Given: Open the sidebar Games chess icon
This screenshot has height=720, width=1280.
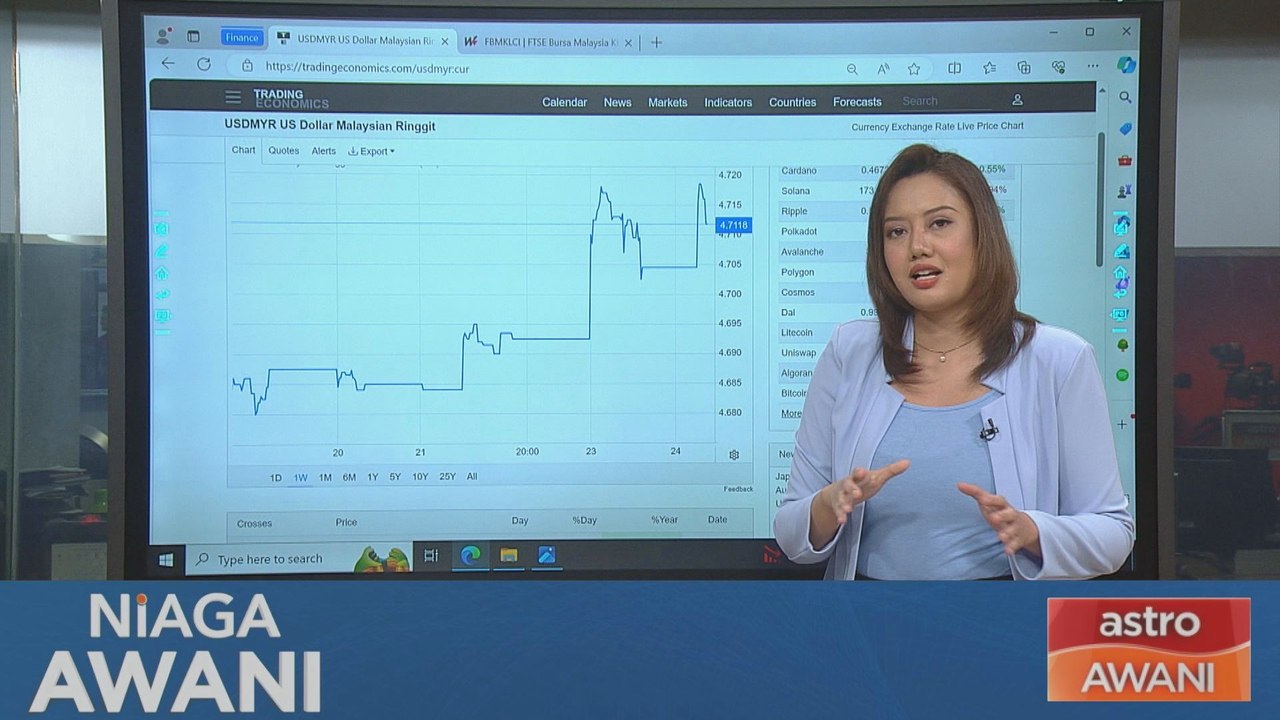Looking at the screenshot, I should (1125, 190).
